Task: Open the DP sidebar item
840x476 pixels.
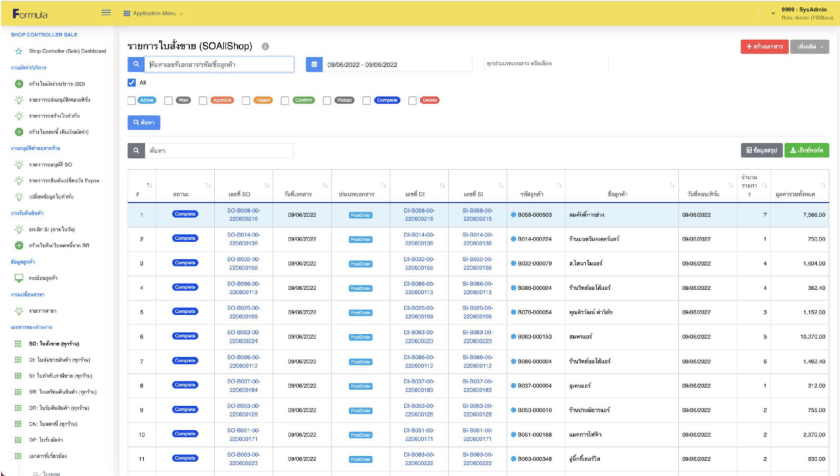Action: click(x=46, y=440)
